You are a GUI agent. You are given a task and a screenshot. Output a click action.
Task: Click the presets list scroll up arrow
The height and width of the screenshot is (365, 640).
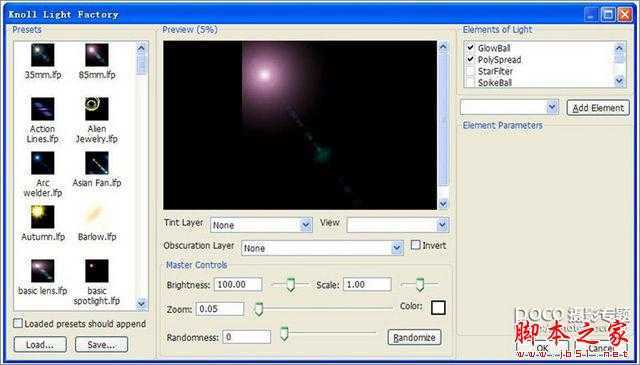(142, 48)
